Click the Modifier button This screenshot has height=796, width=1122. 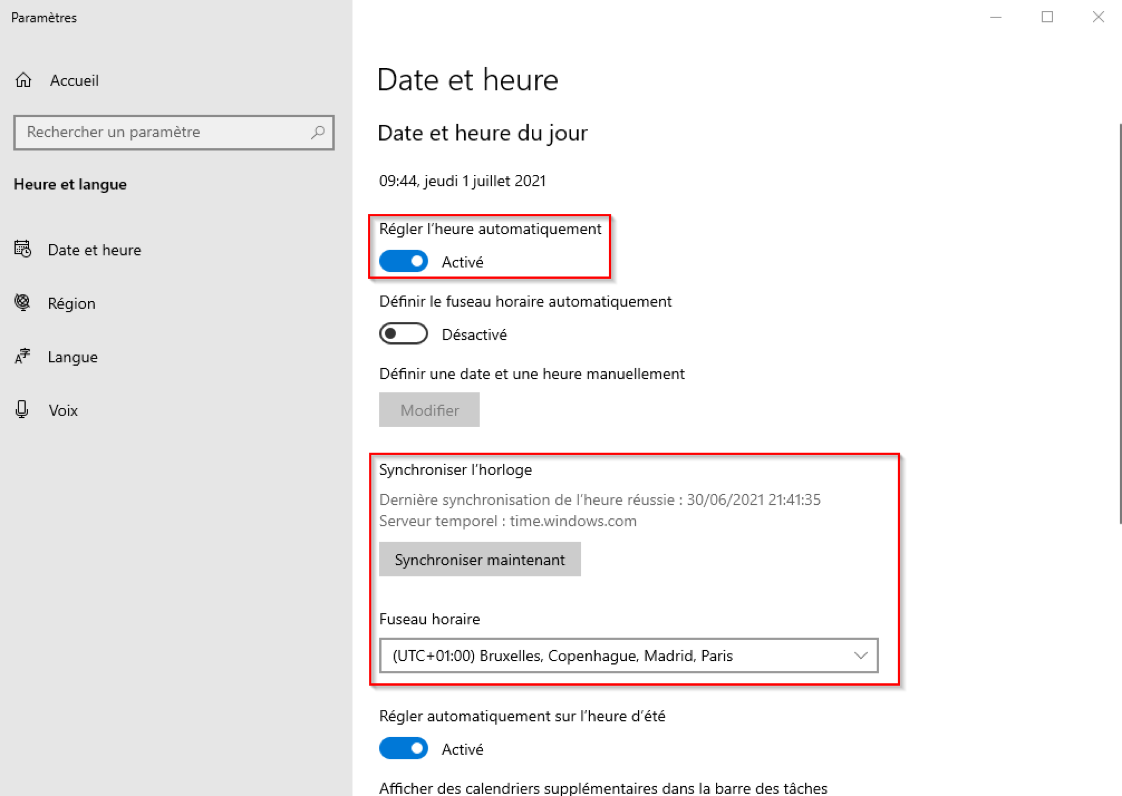click(429, 410)
